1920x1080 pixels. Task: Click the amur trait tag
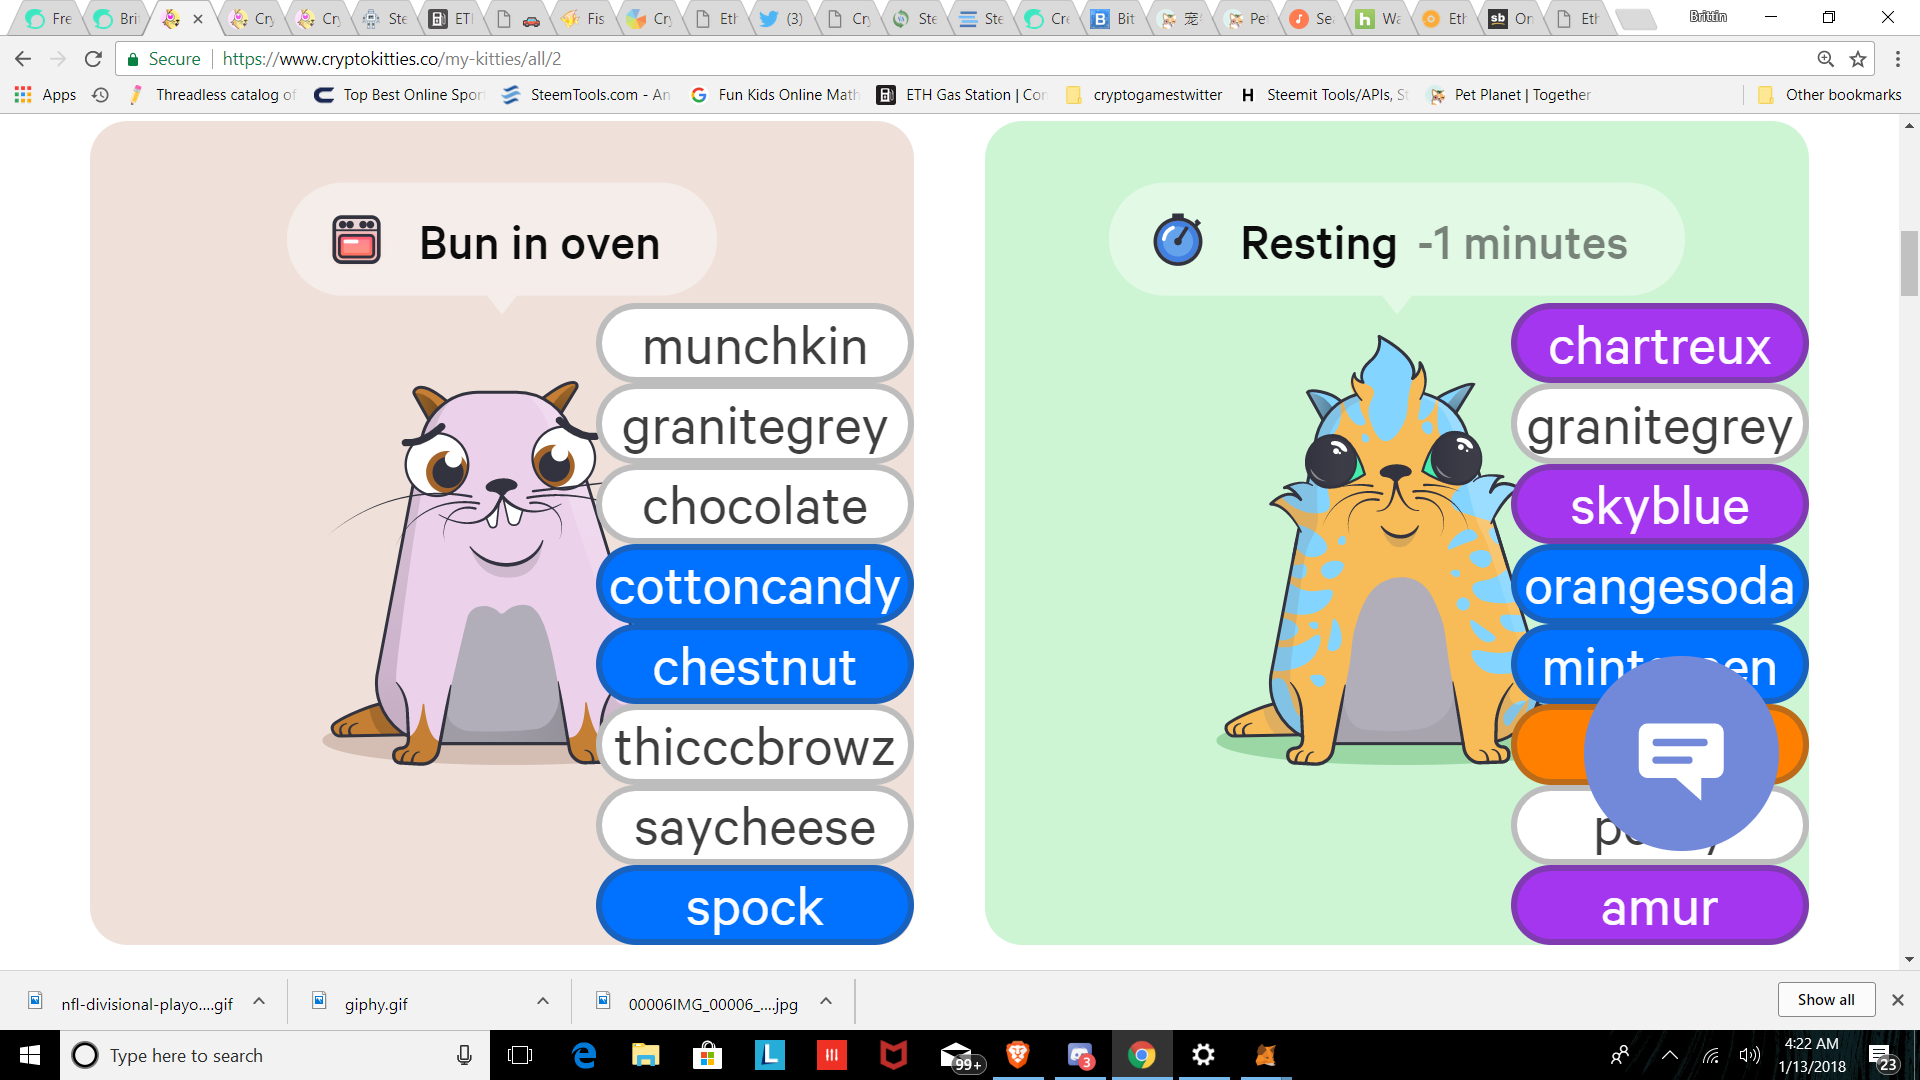[1659, 906]
